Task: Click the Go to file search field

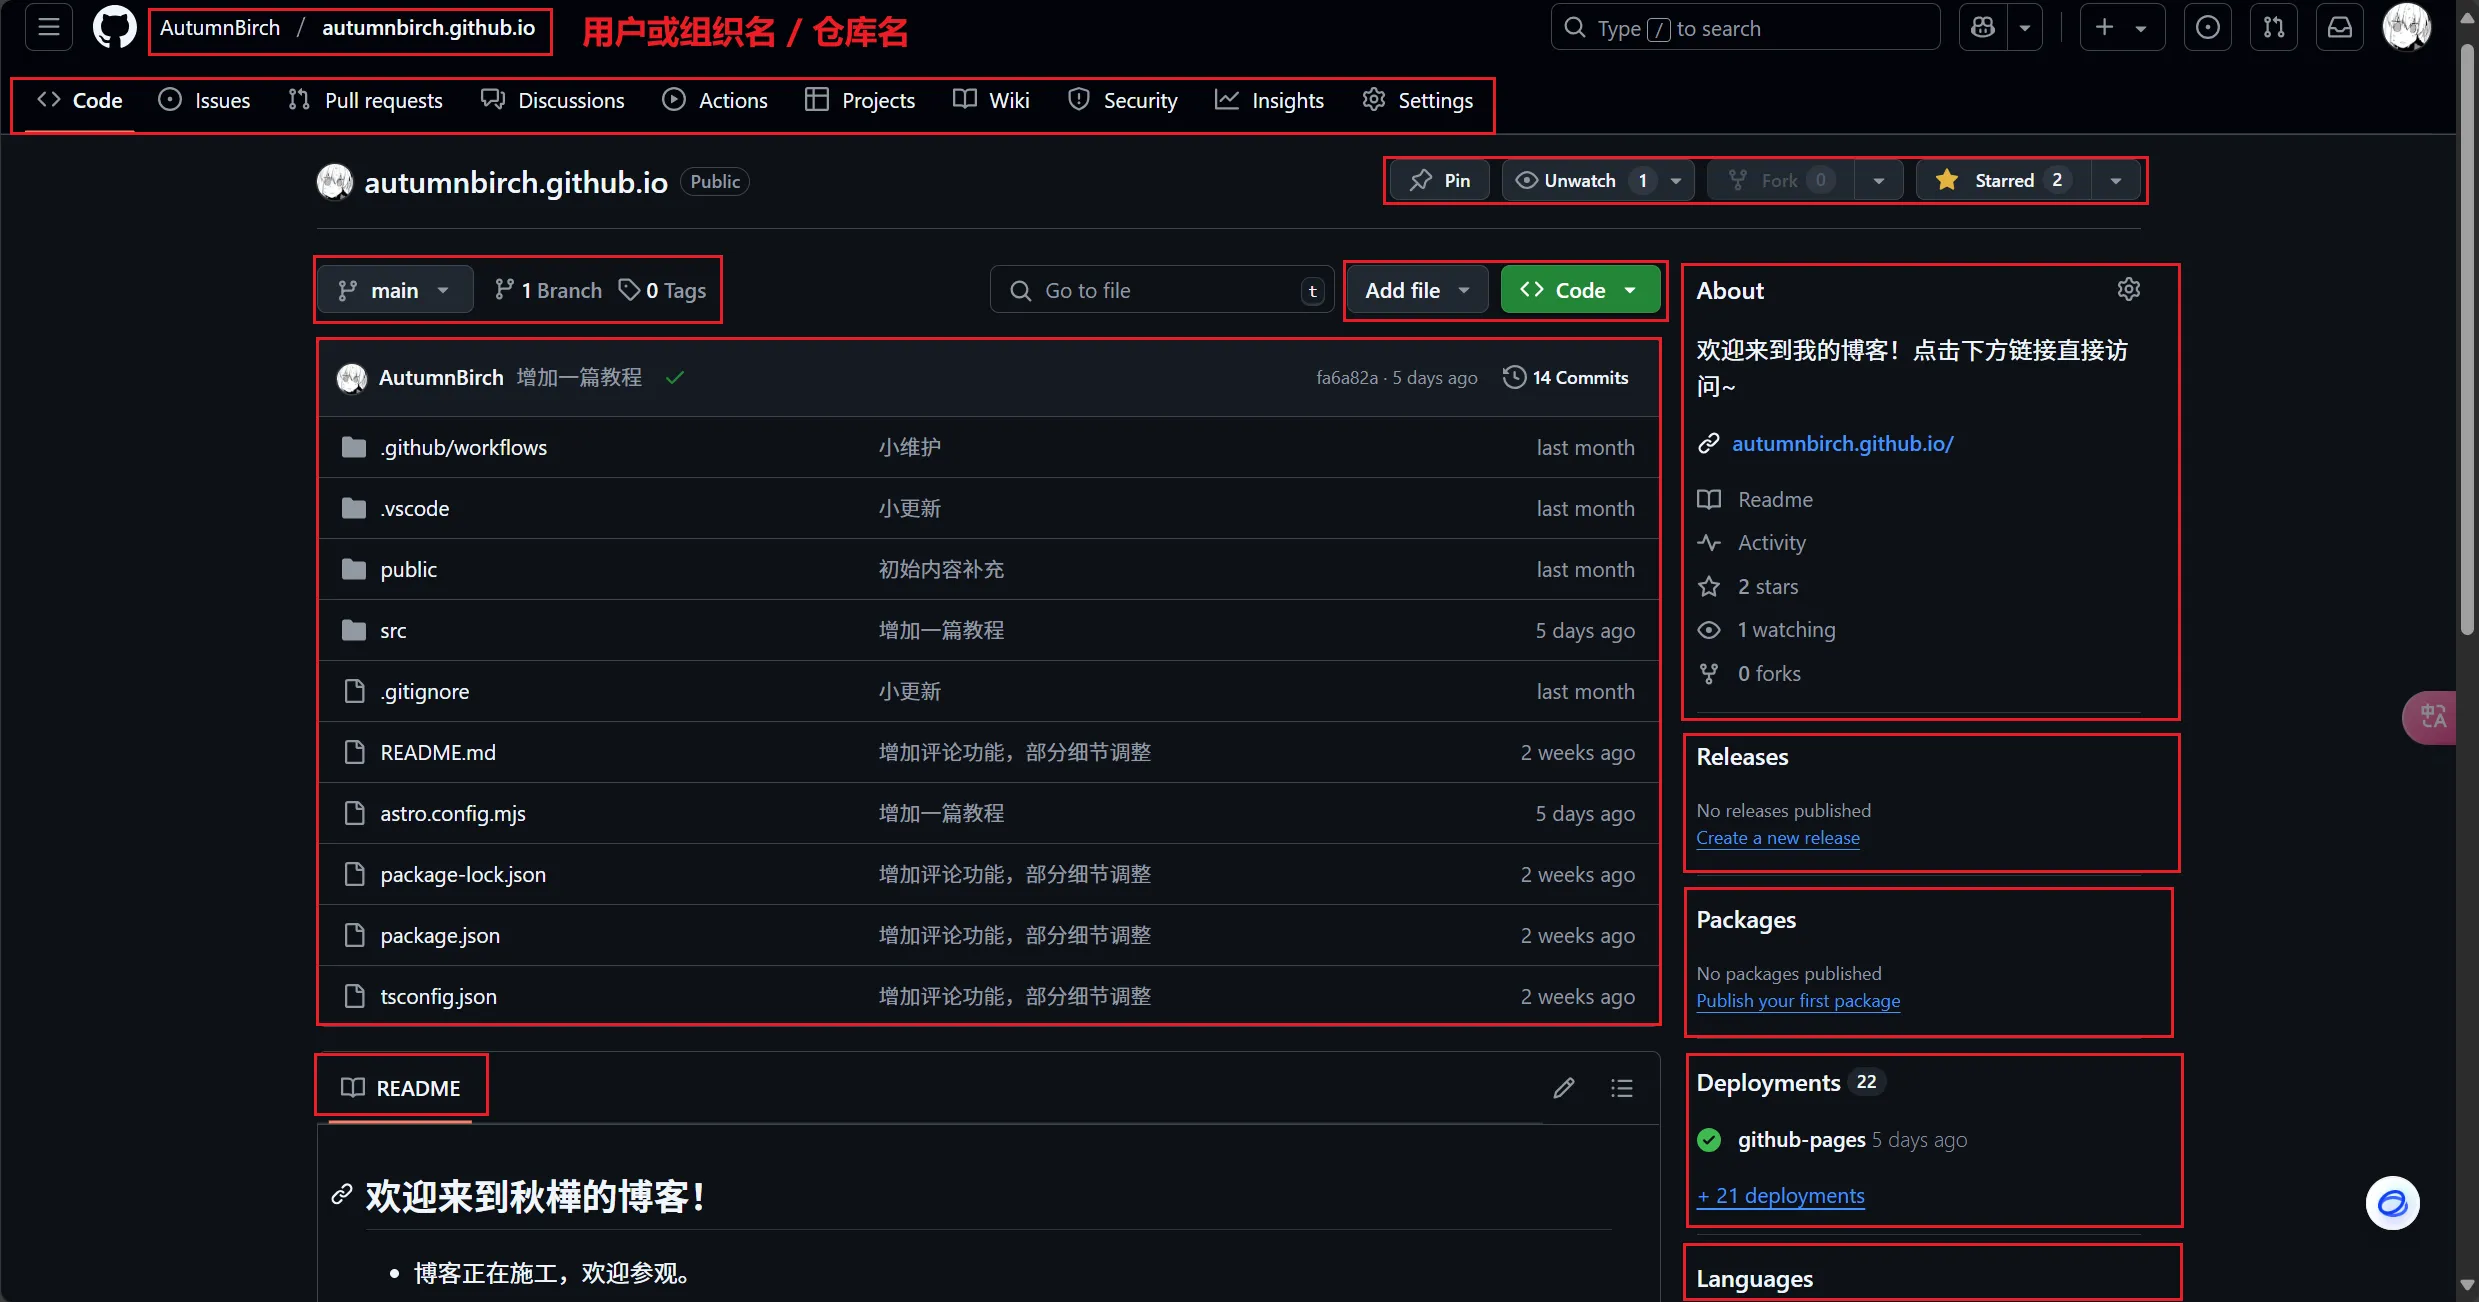Action: (1162, 290)
